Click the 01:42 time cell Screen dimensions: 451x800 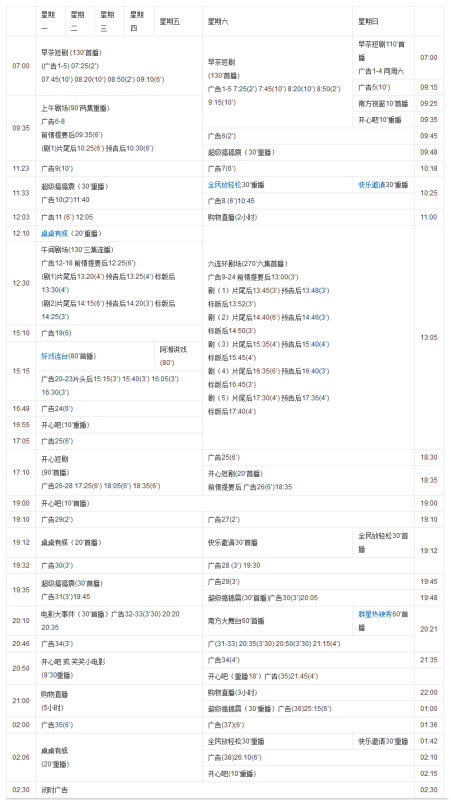pos(429,741)
